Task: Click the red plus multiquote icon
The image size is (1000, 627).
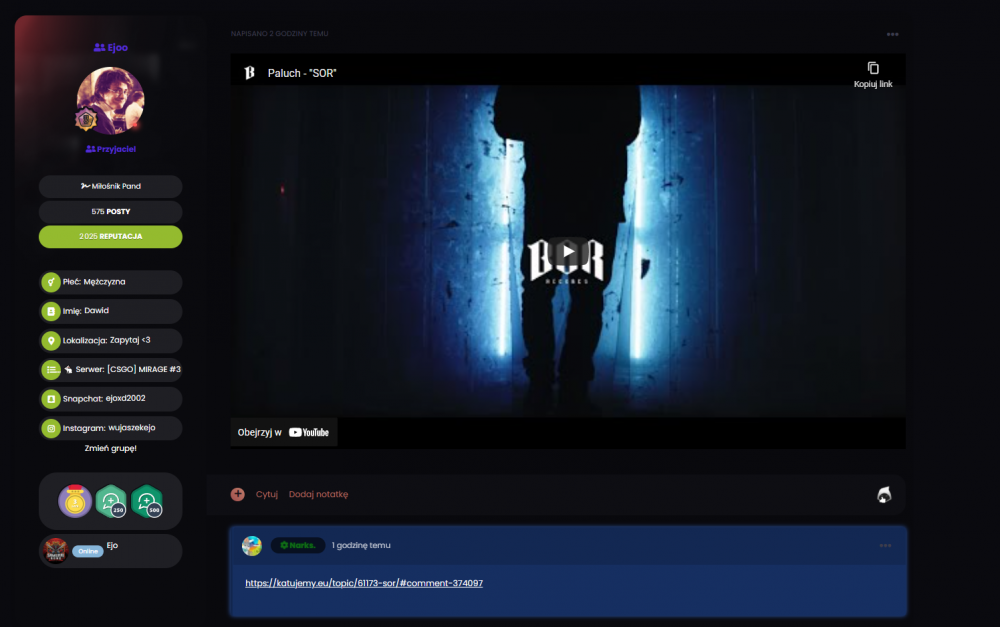Action: click(x=237, y=494)
